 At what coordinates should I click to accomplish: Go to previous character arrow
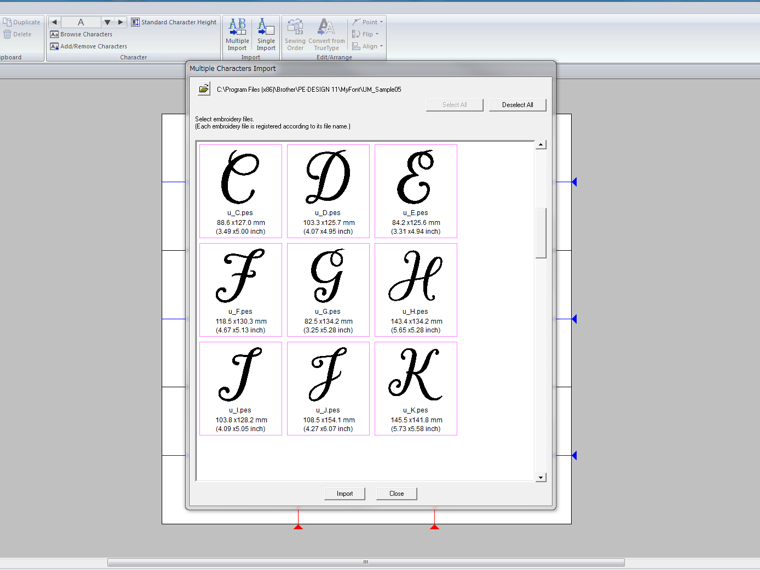(x=54, y=22)
